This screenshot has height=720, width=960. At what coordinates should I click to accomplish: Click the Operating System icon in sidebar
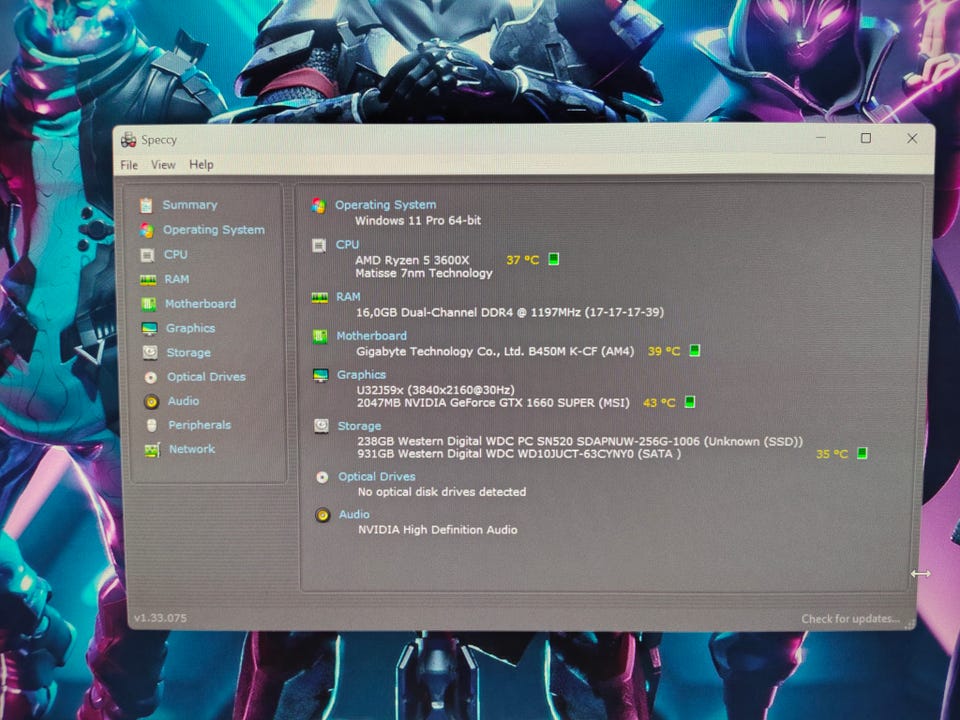(146, 230)
